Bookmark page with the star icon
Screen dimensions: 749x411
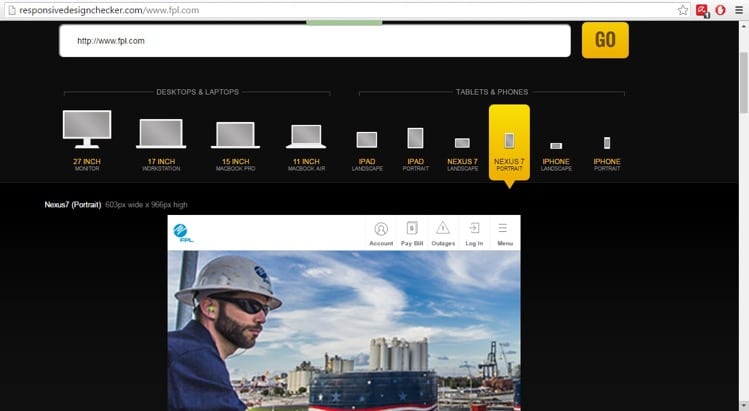coord(683,9)
